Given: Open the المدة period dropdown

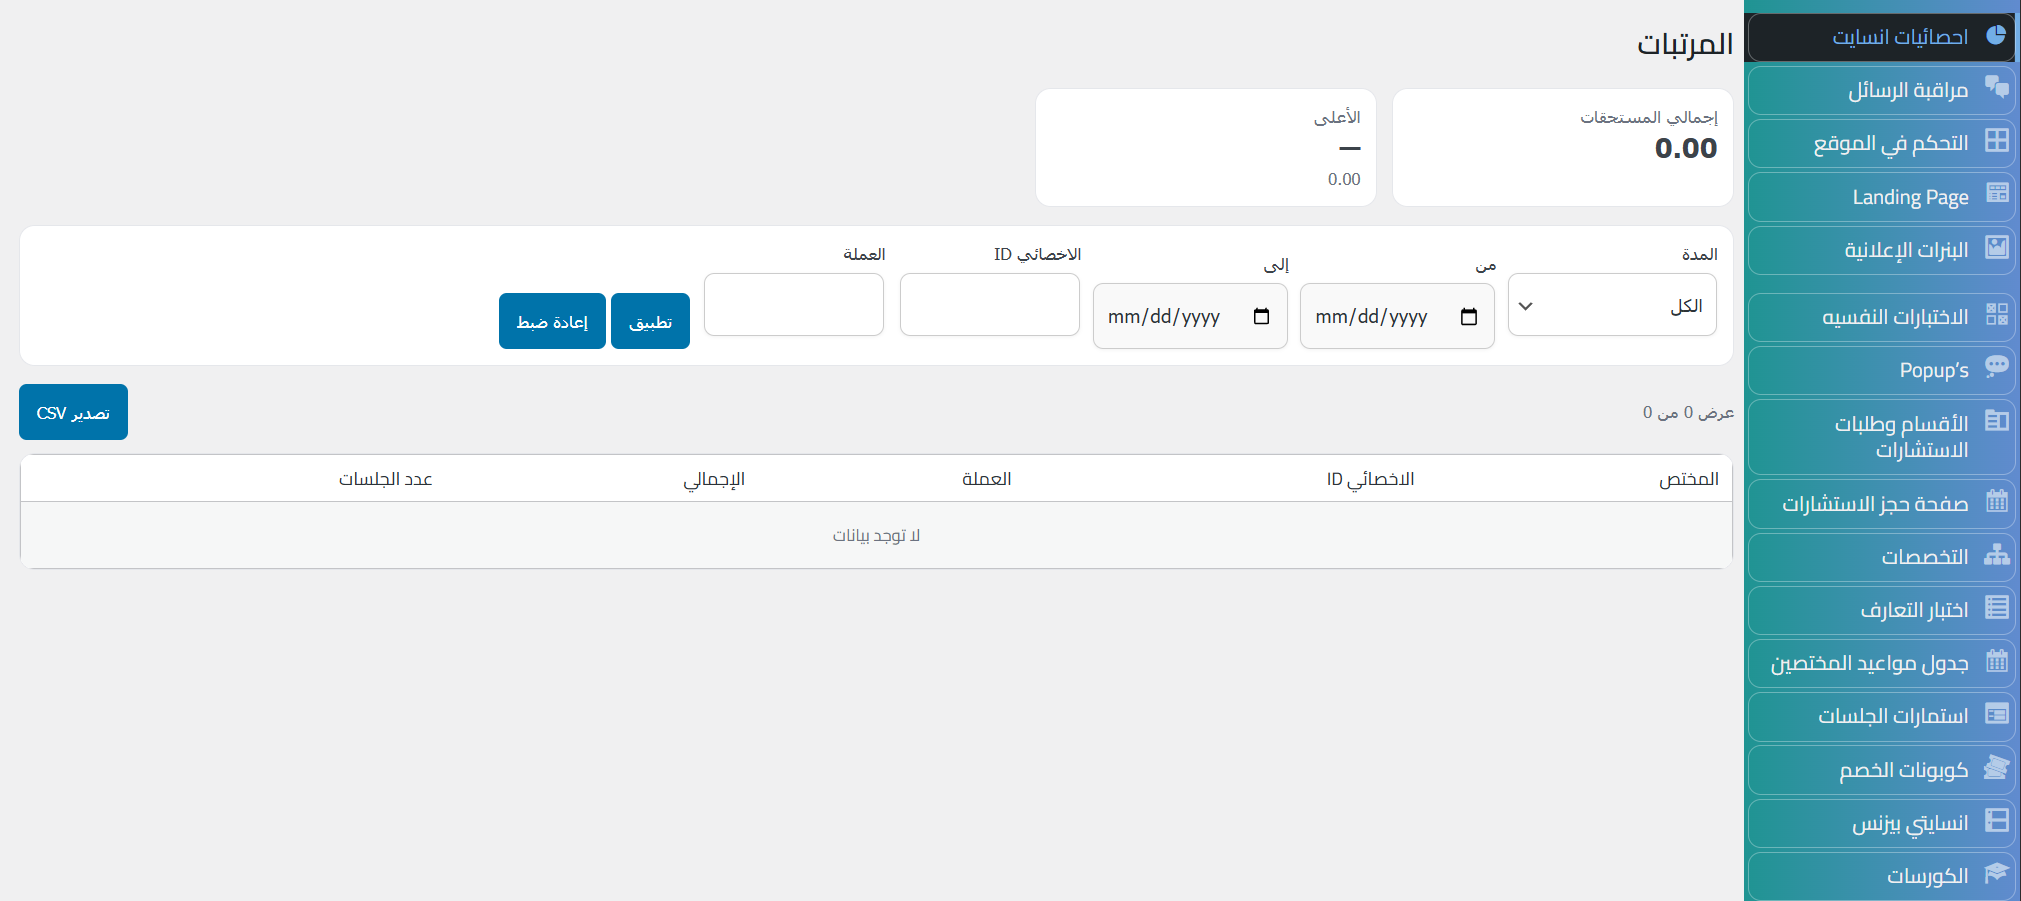Looking at the screenshot, I should click(x=1611, y=306).
